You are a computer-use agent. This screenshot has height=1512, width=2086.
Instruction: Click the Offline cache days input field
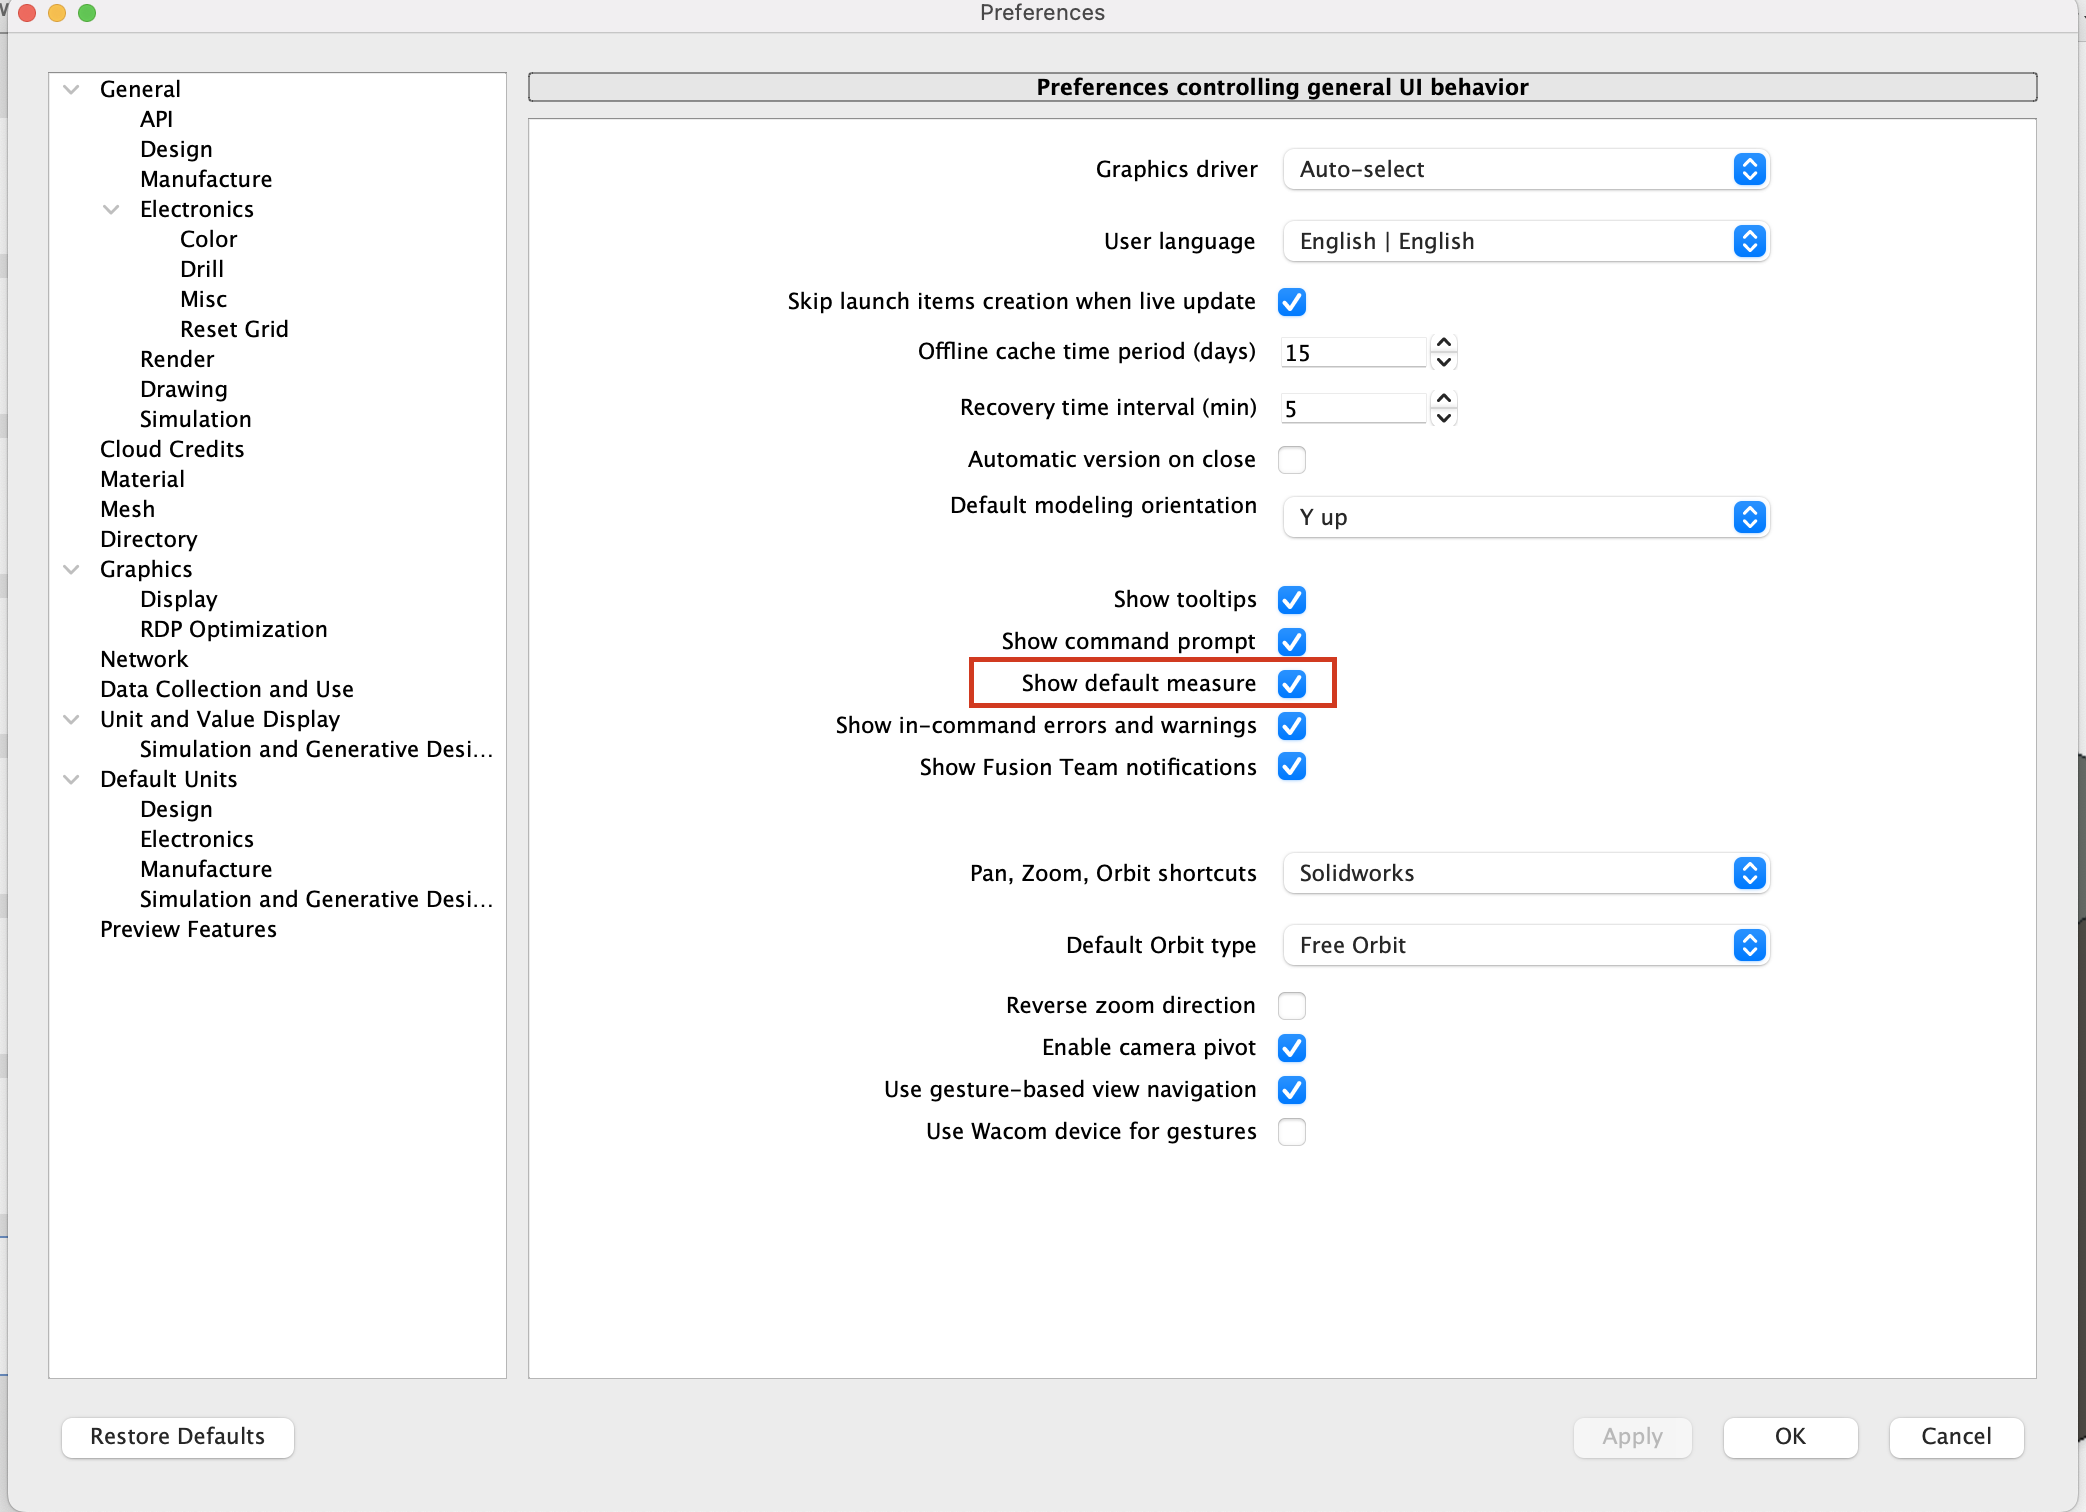pyautogui.click(x=1354, y=353)
